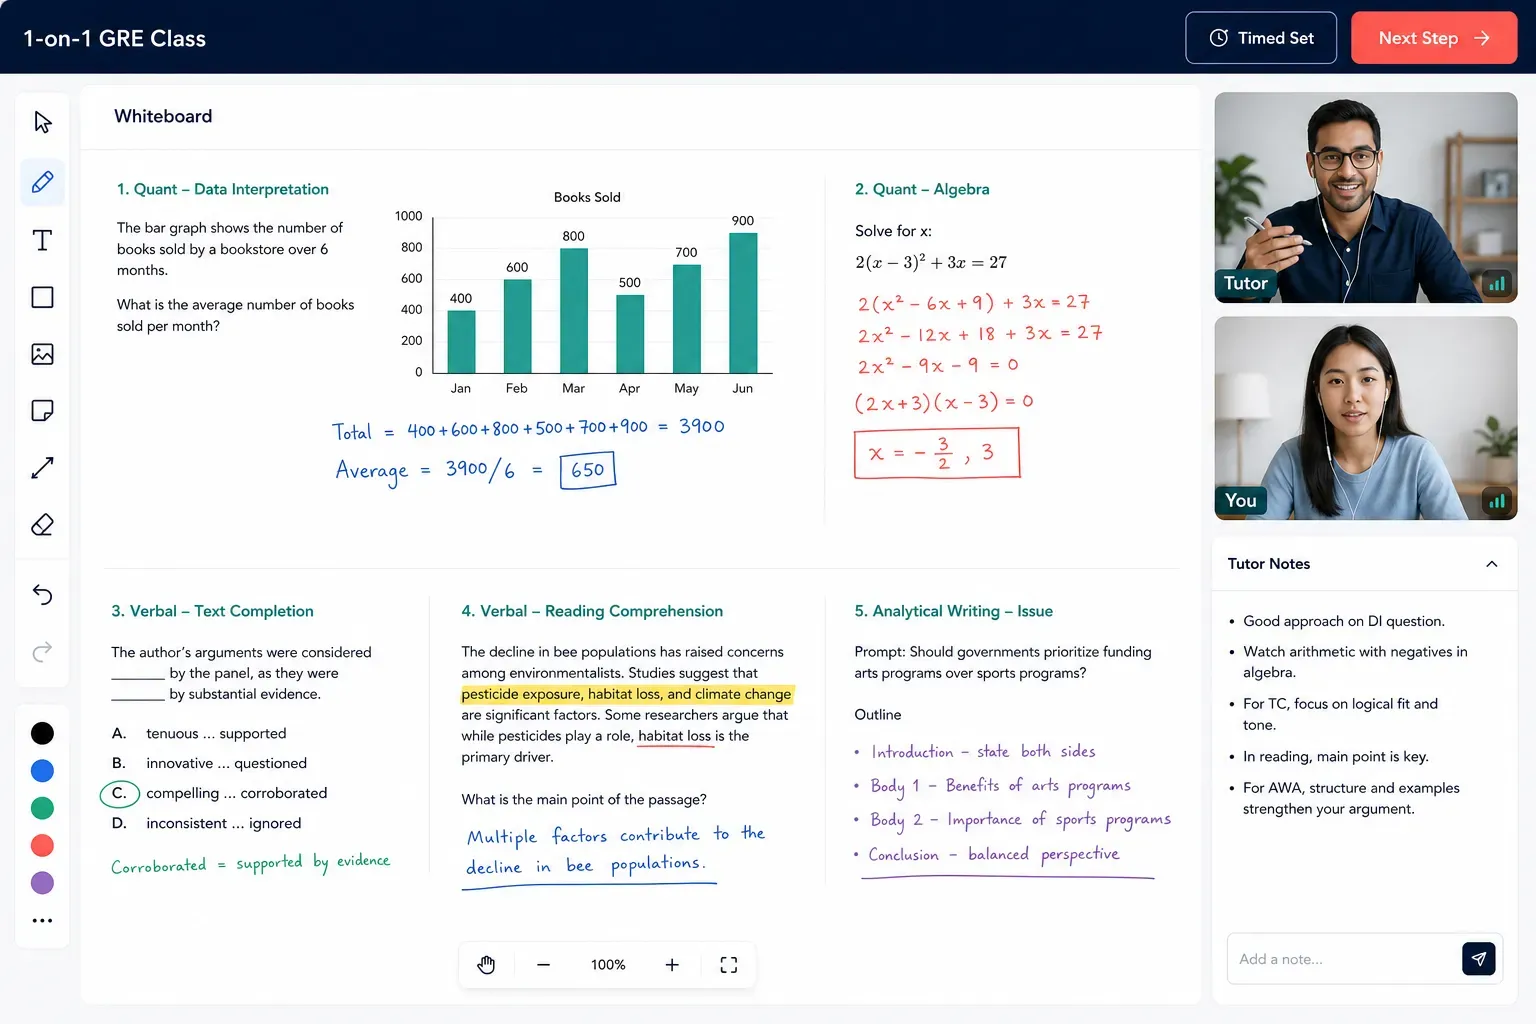Image resolution: width=1536 pixels, height=1024 pixels.
Task: Select the sticky note tool
Action: tap(42, 411)
